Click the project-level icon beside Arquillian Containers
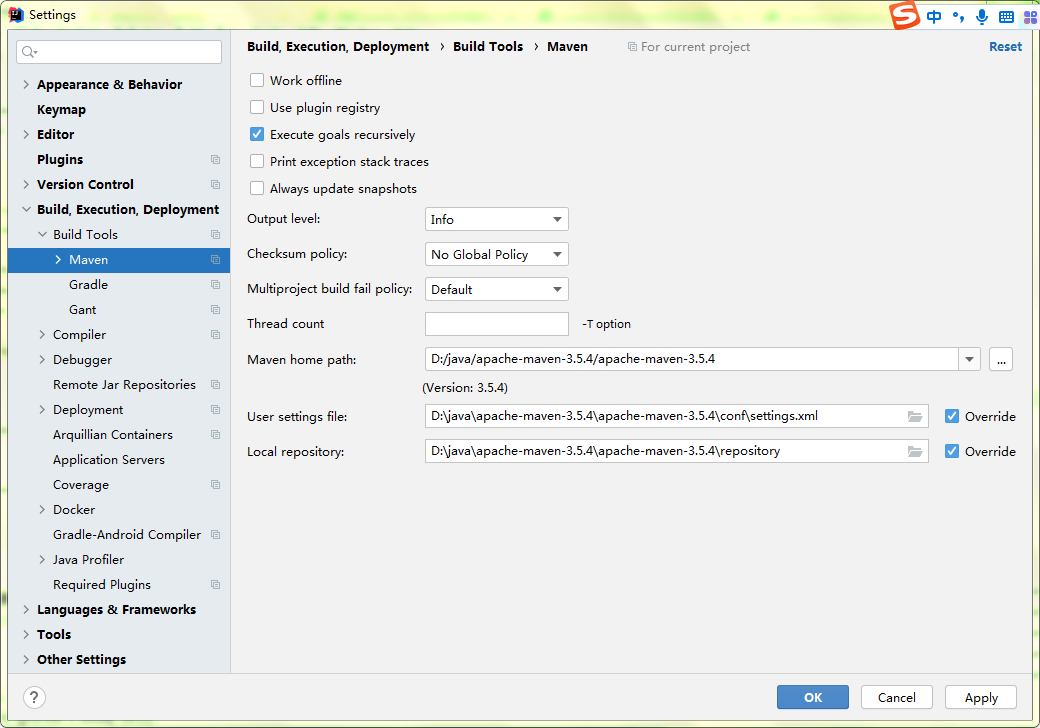The image size is (1040, 728). (216, 435)
